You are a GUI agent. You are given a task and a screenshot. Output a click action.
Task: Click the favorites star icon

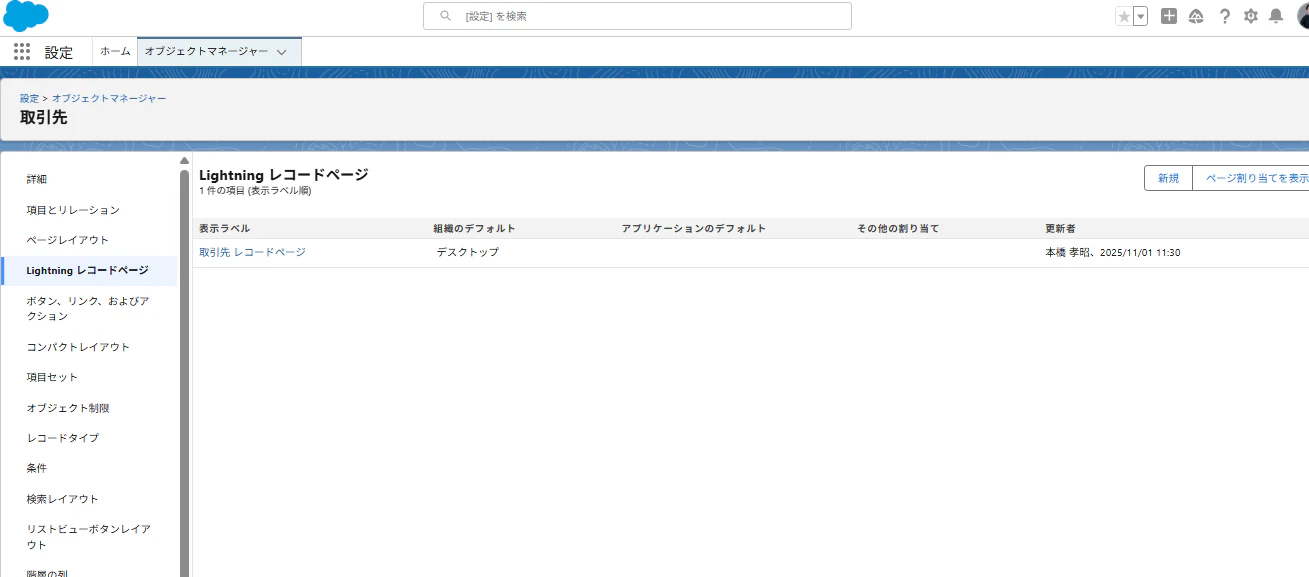pyautogui.click(x=1124, y=16)
